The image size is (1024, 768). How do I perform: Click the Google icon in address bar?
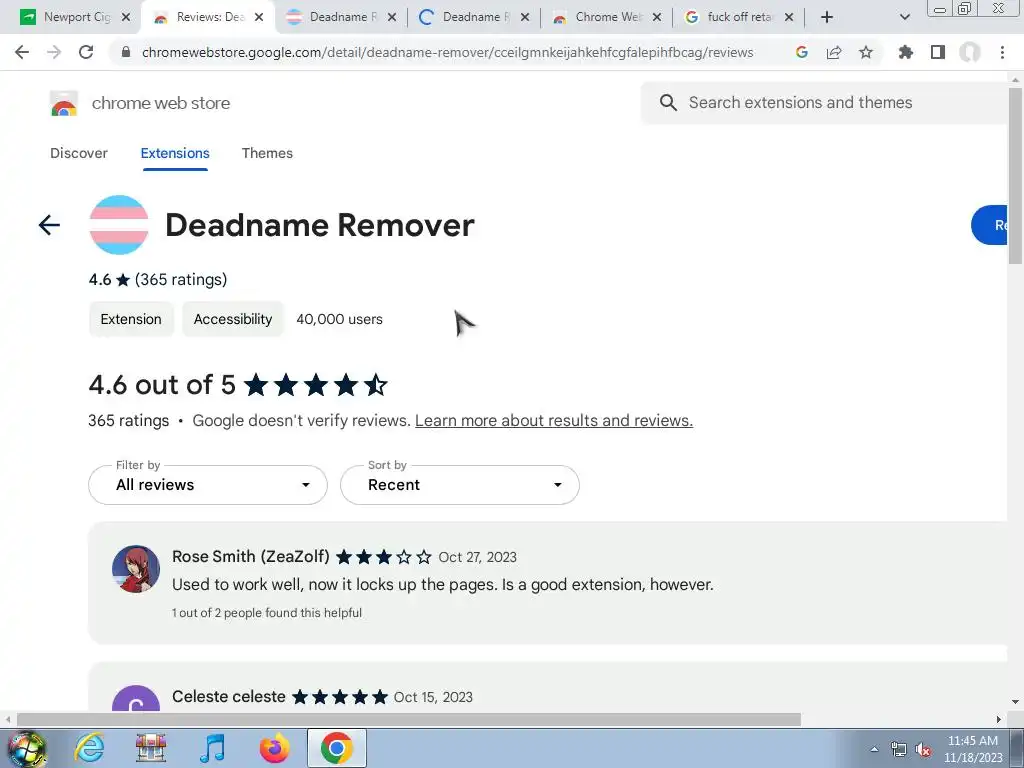point(801,52)
